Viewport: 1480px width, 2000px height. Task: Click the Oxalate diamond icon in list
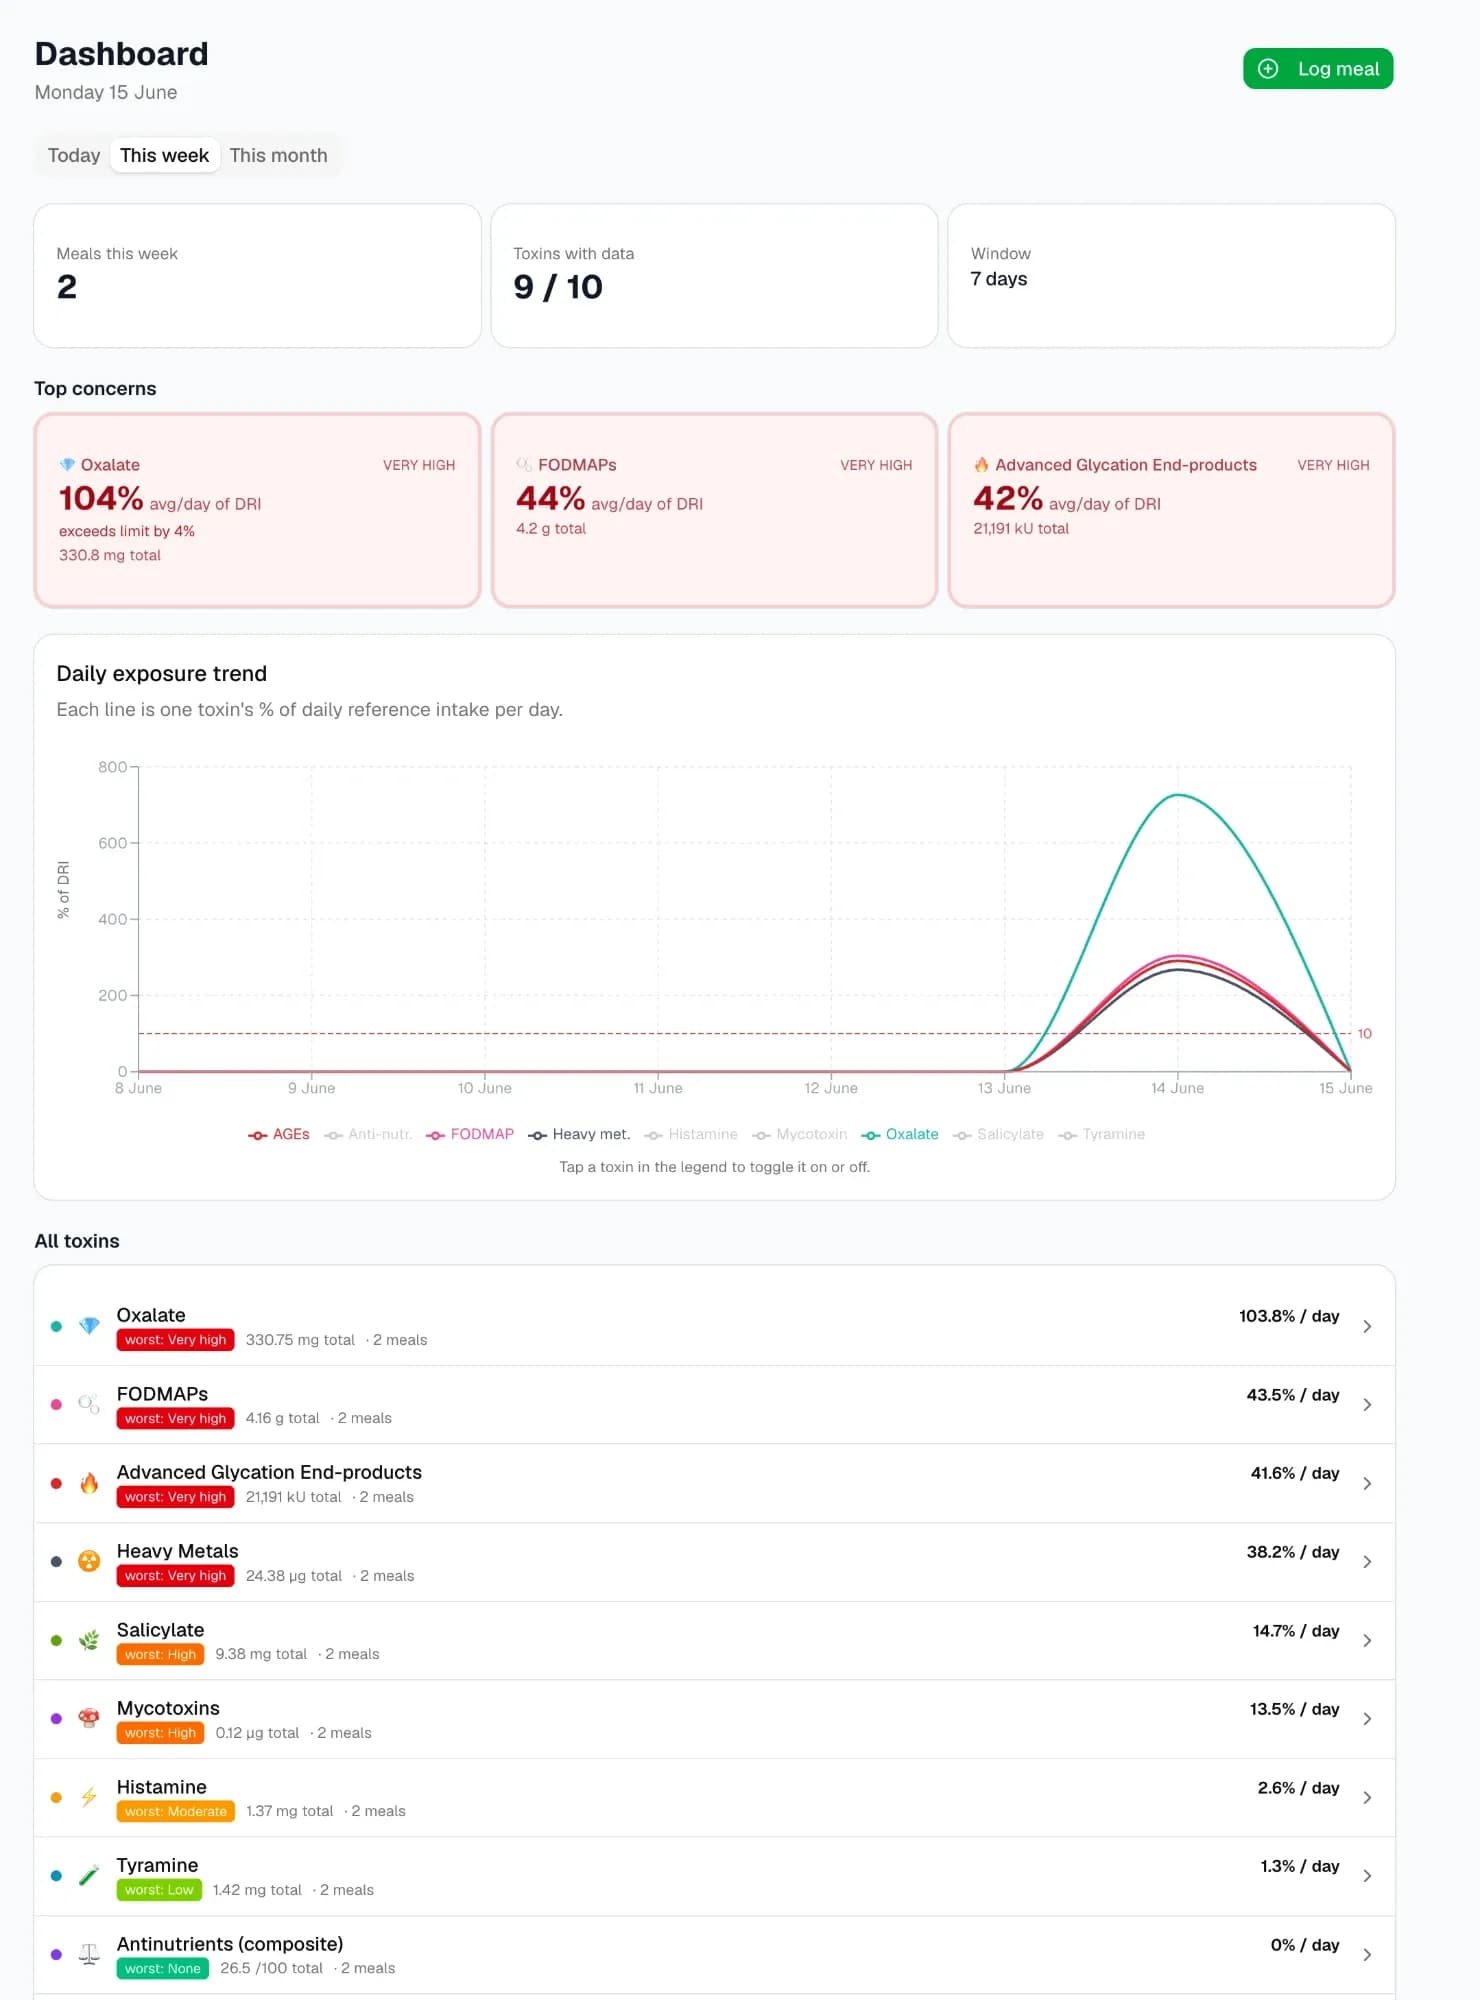coord(89,1326)
